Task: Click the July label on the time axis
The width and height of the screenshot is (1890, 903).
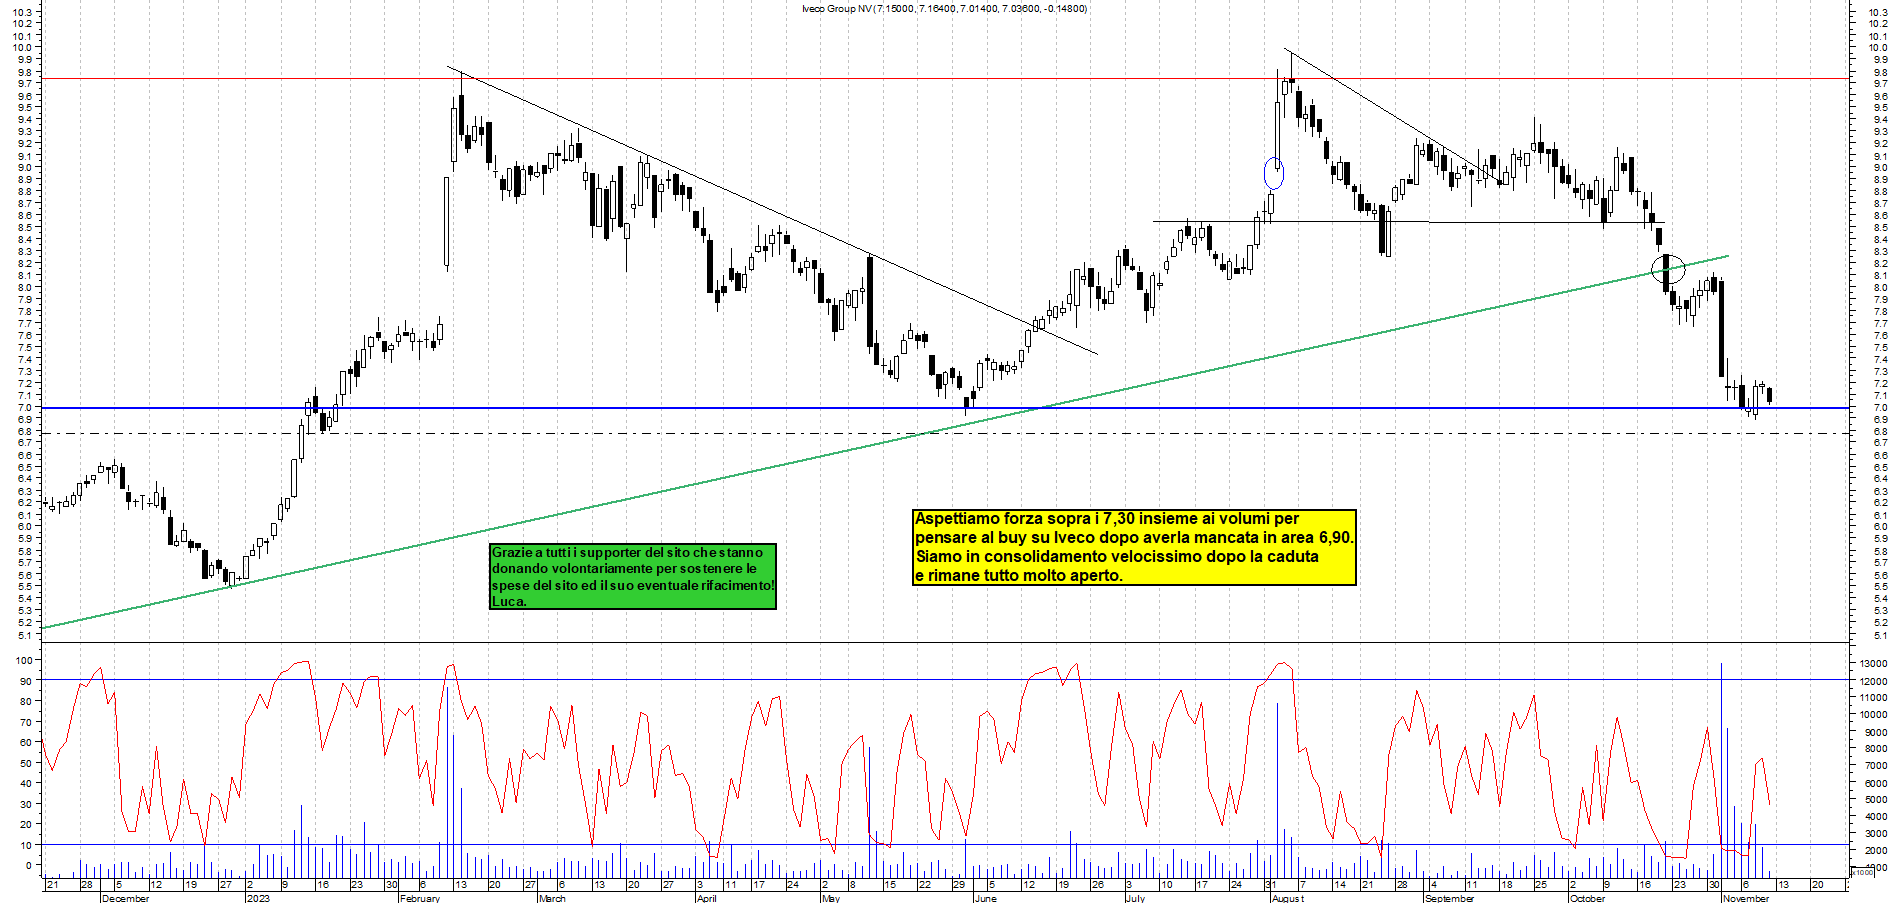Action: [1135, 898]
